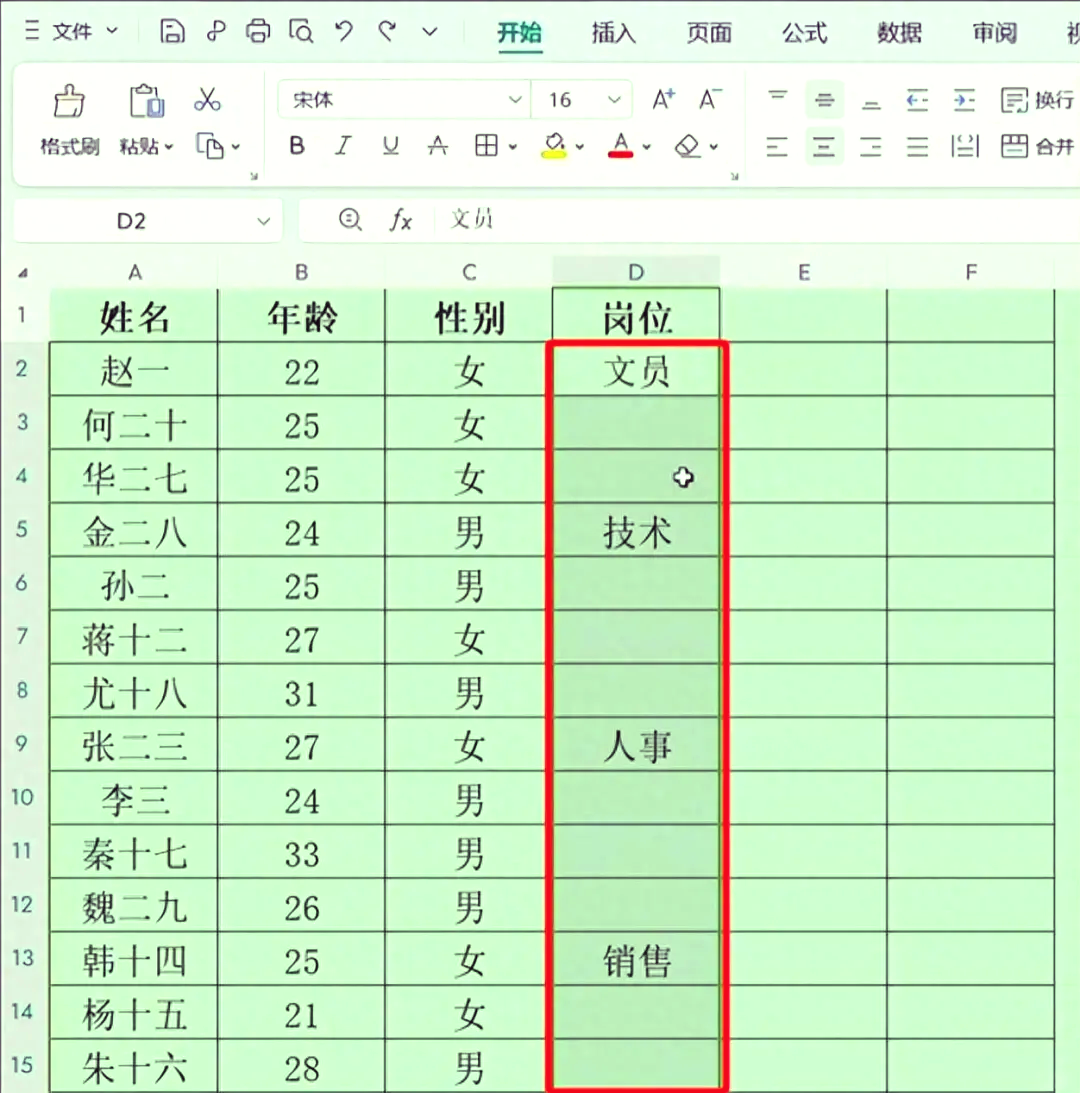Screen dimensions: 1080x1093
Task: Open the 公式 ribbon tab
Action: (x=804, y=32)
